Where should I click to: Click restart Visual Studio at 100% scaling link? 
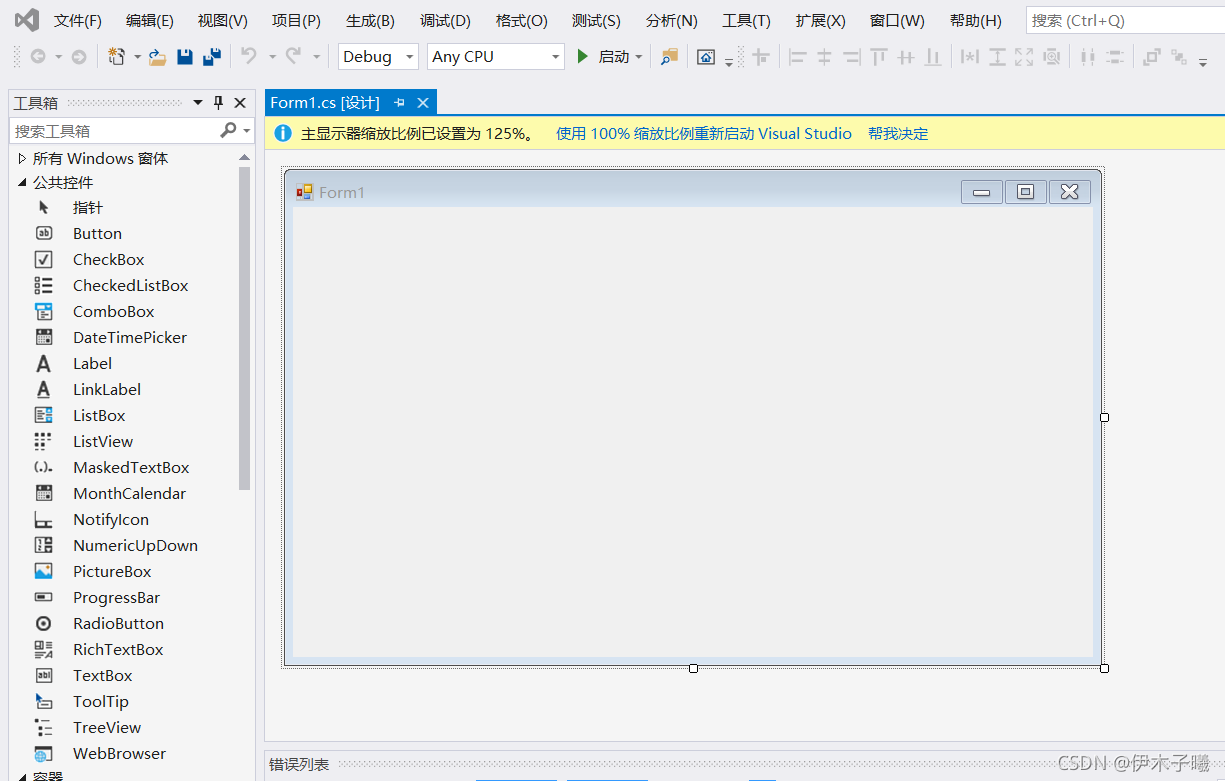(x=704, y=133)
